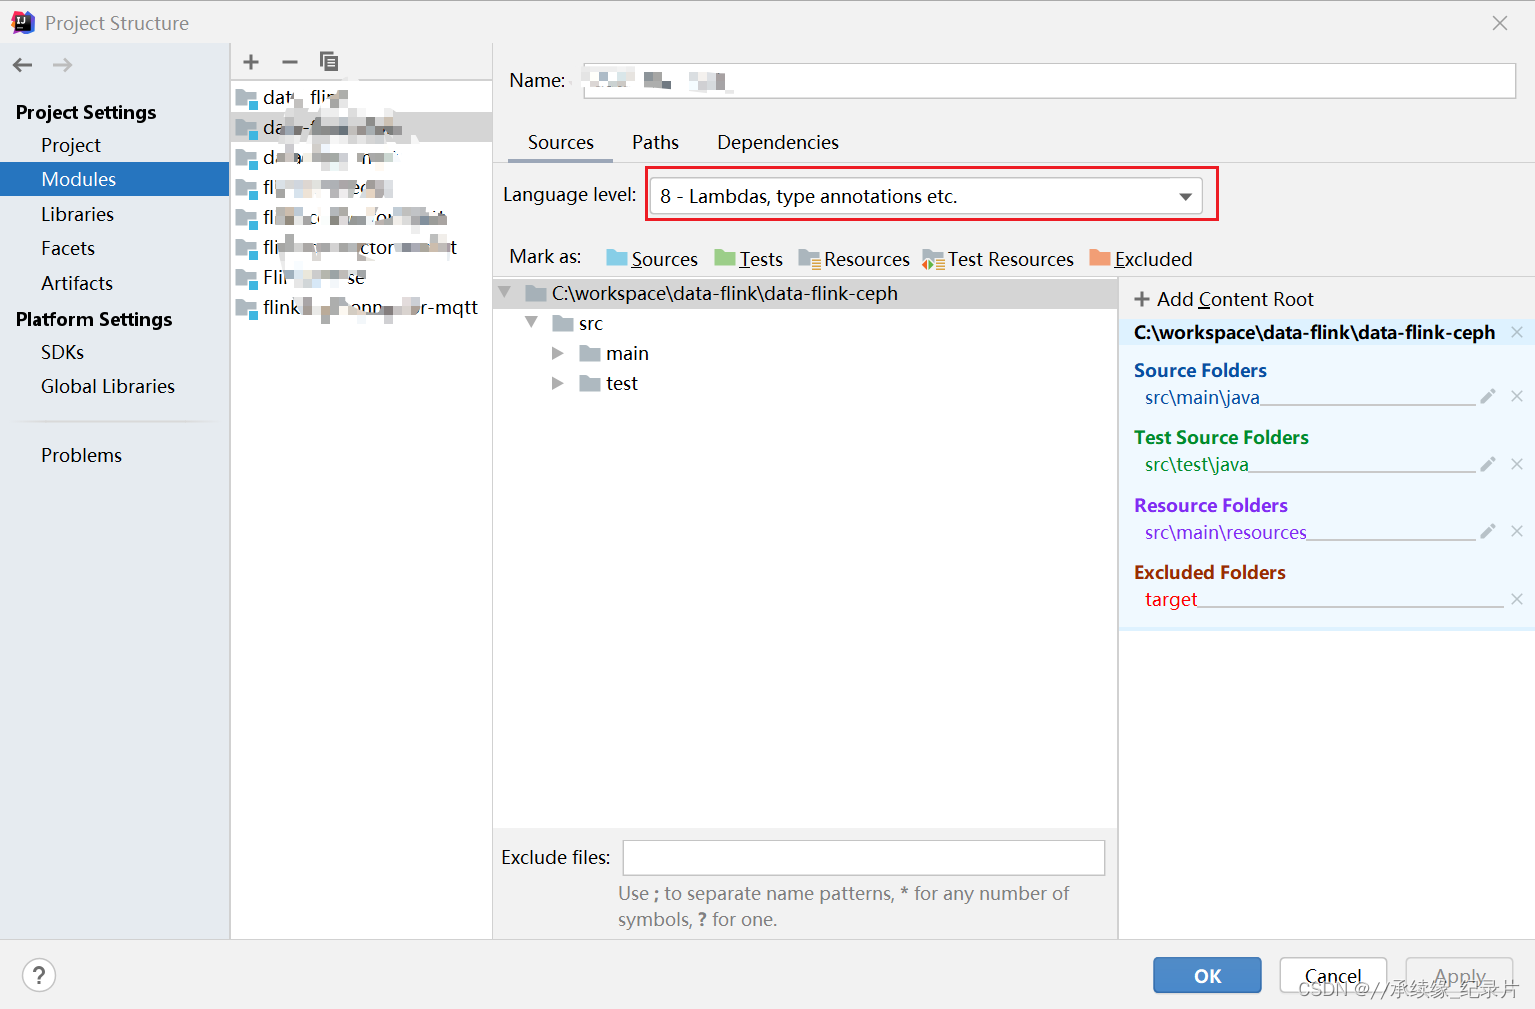Switch to the Dependencies tab
Image resolution: width=1535 pixels, height=1009 pixels.
(x=778, y=142)
